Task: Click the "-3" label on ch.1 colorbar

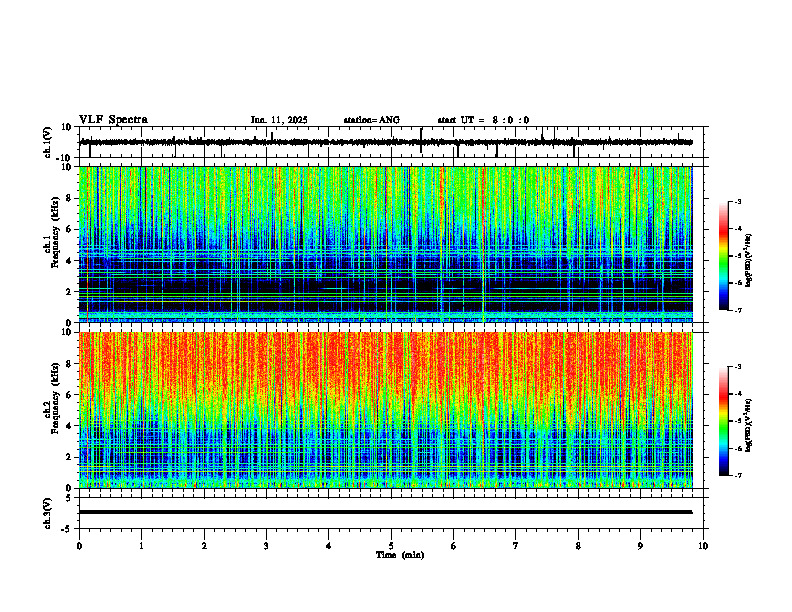Action: (x=737, y=202)
